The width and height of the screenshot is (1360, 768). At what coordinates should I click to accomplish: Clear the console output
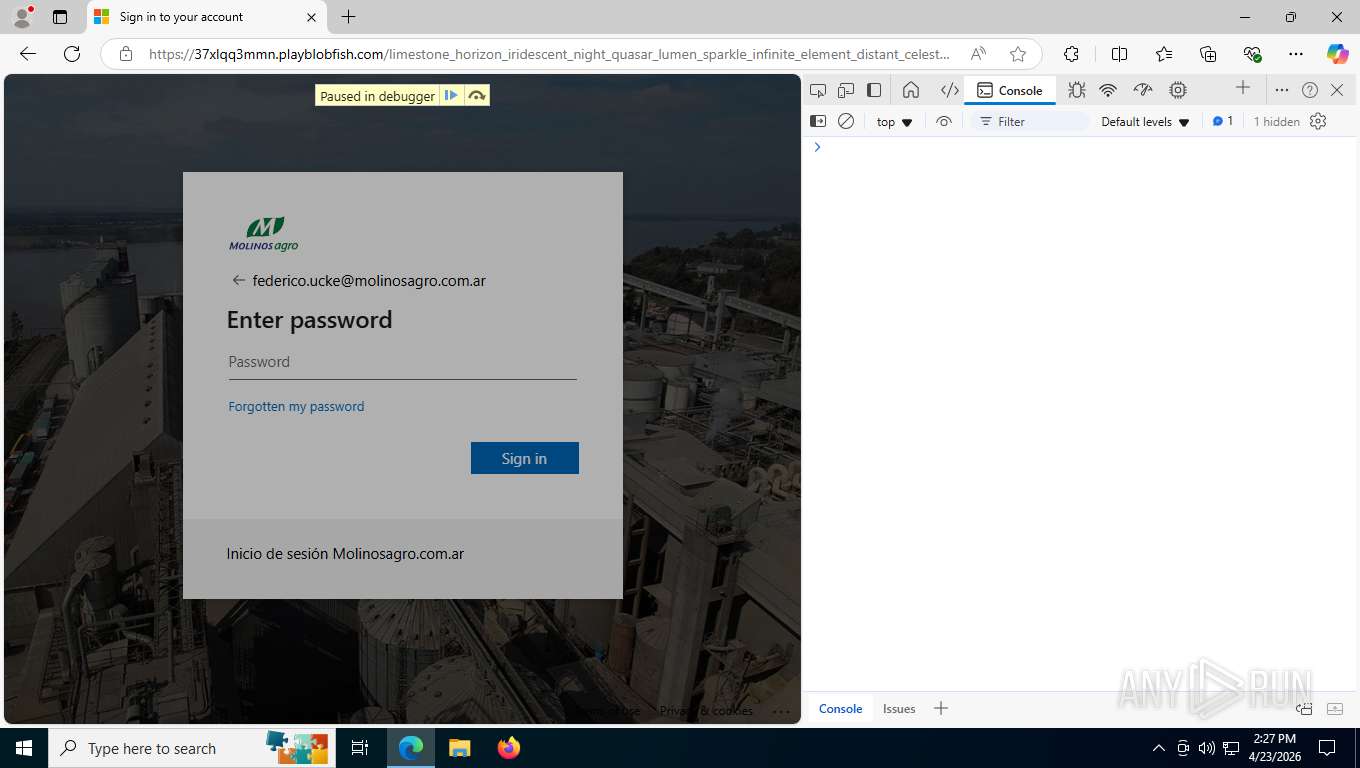[846, 121]
